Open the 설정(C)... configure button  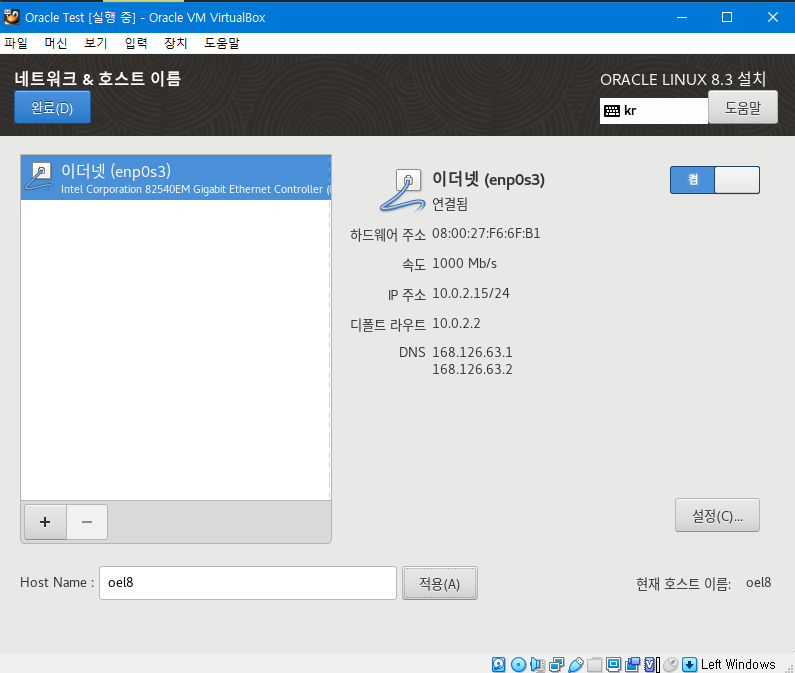click(717, 515)
